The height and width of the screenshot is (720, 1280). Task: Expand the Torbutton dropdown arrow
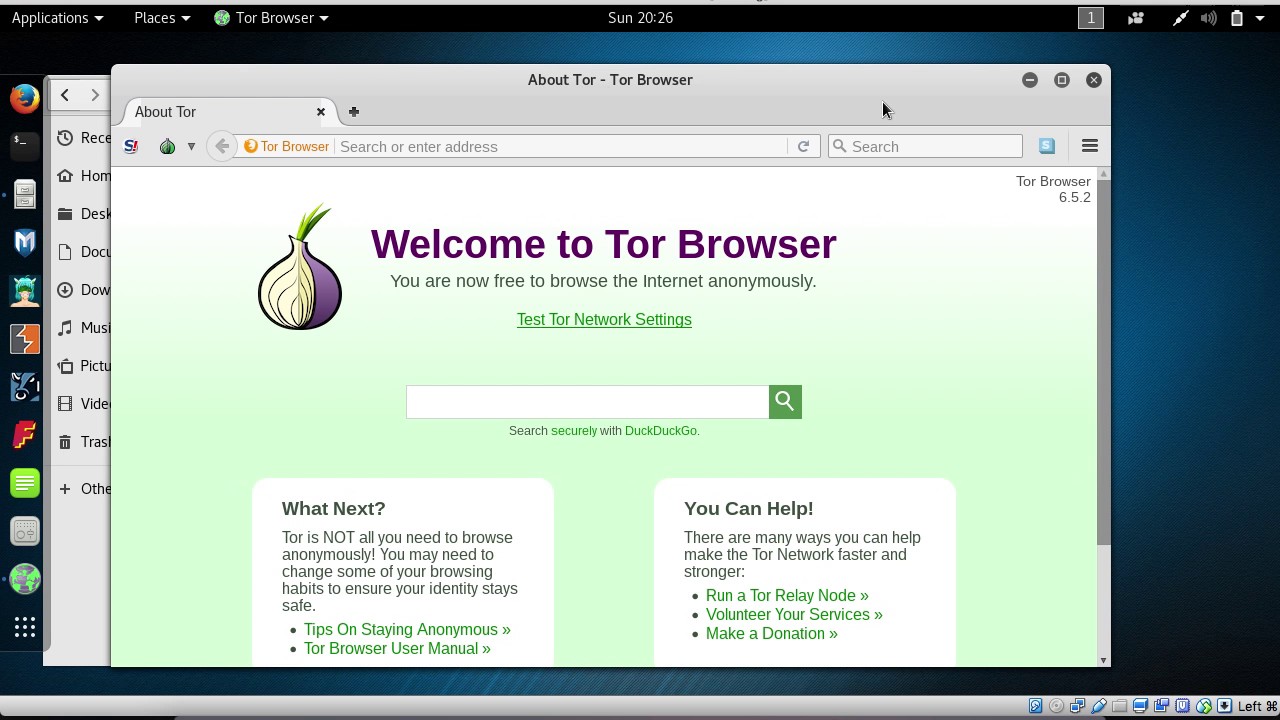[x=191, y=146]
